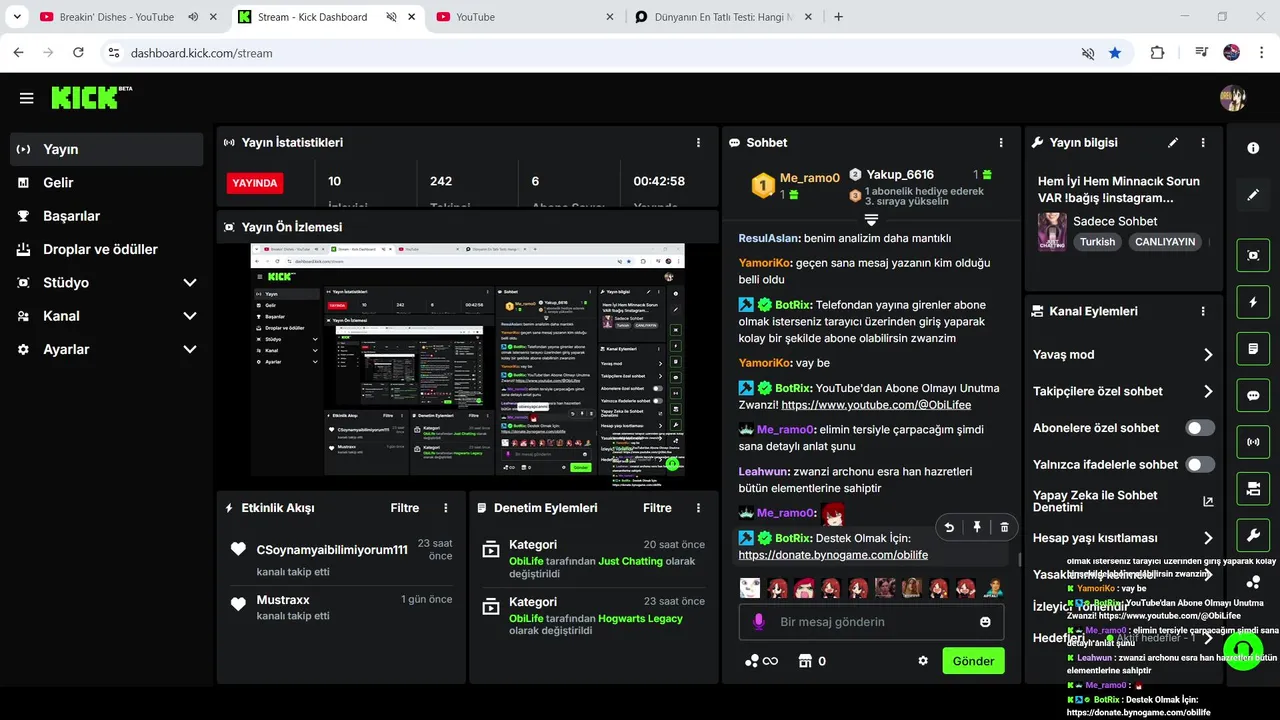Open Başarılar in left navigation
The image size is (1280, 720).
tap(106, 216)
